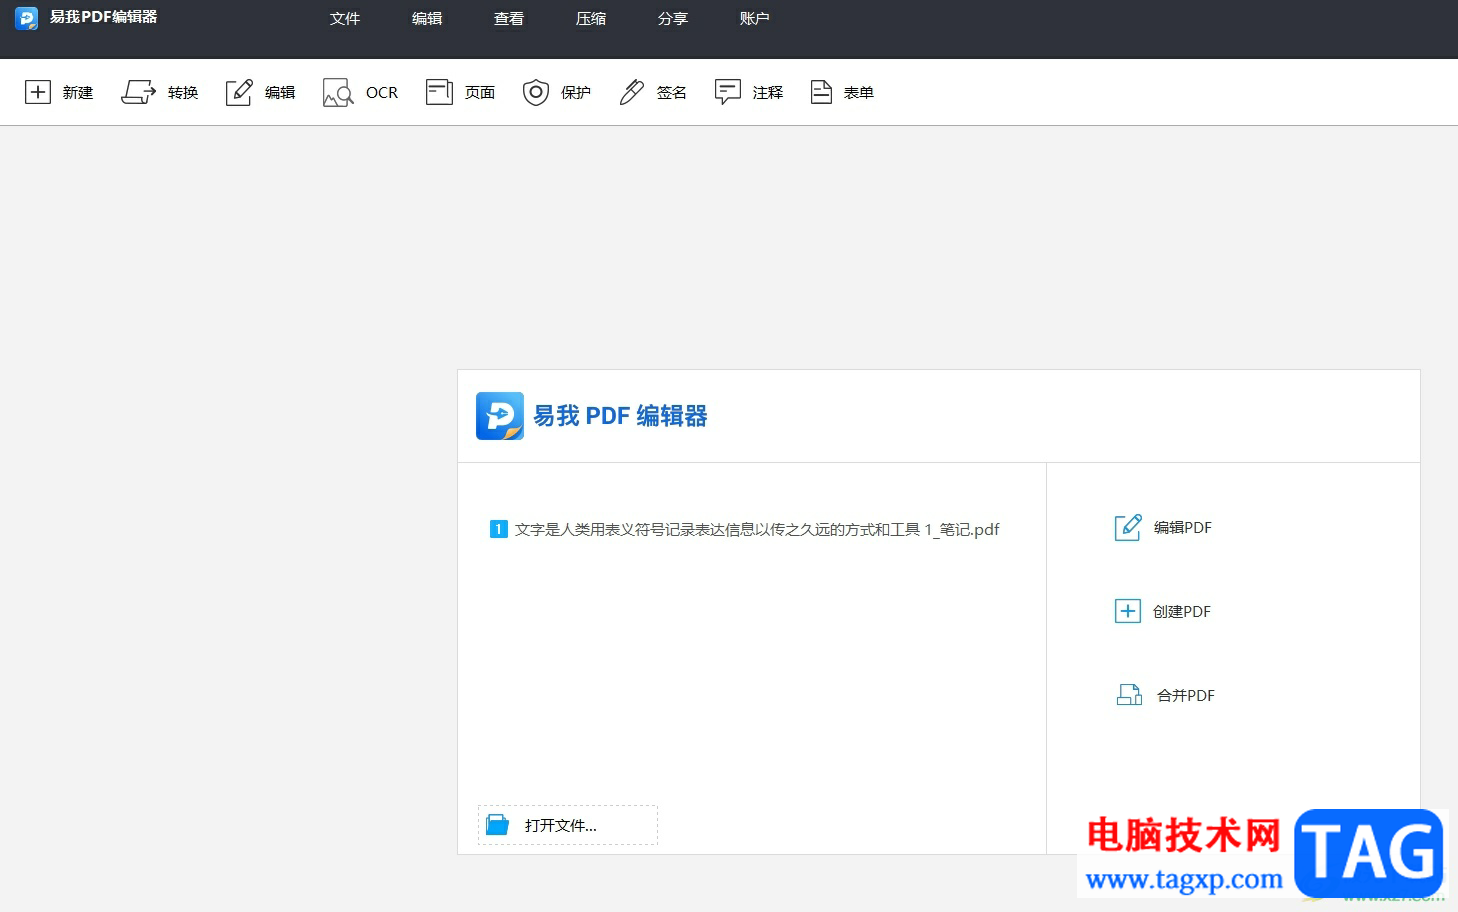Screen dimensions: 1458x912
Task: Click the 页面 toolbar label
Action: pyautogui.click(x=480, y=93)
